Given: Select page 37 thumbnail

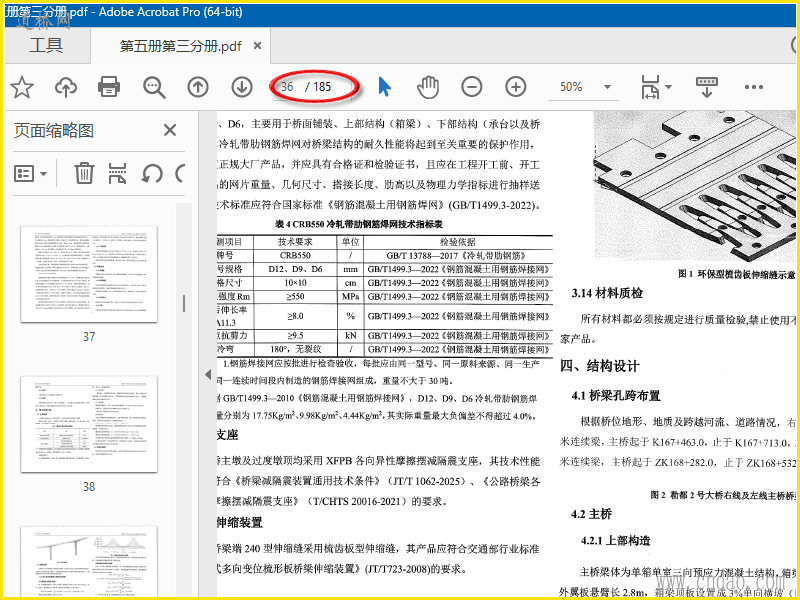Looking at the screenshot, I should (89, 274).
